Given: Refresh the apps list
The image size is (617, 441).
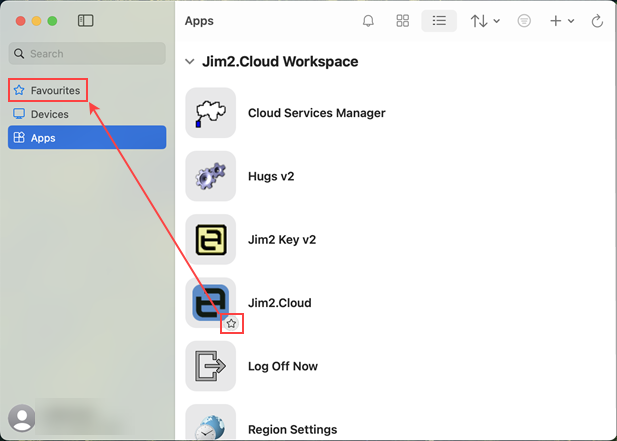Looking at the screenshot, I should (597, 21).
